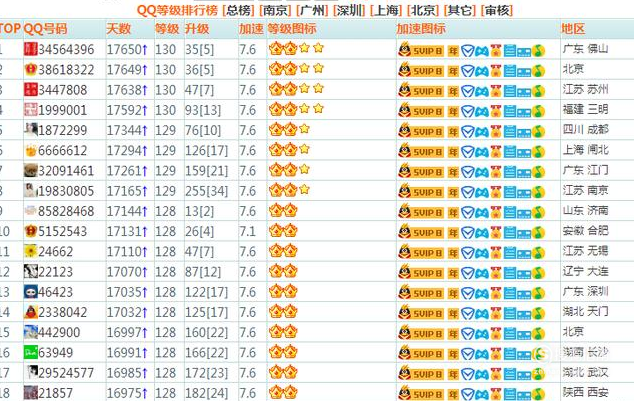634x401 pixels.
Task: Click the 加速 column header
Action: click(x=251, y=29)
